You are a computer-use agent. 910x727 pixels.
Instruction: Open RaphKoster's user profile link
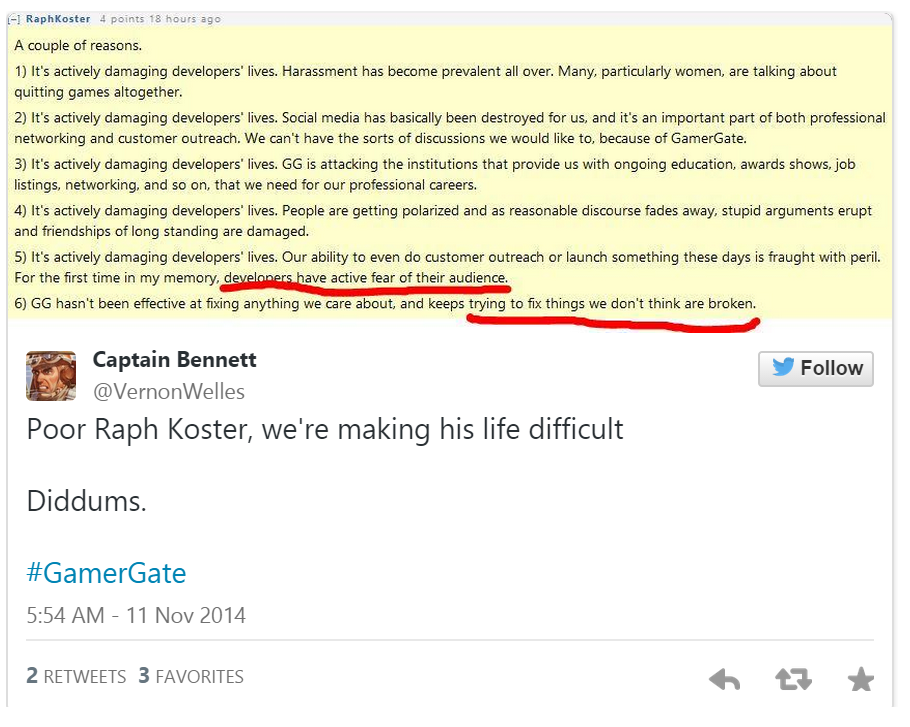click(x=58, y=19)
